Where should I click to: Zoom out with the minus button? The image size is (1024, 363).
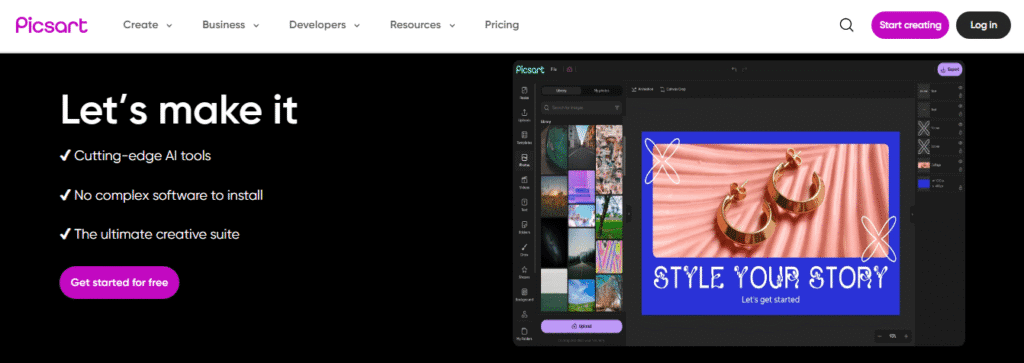pyautogui.click(x=880, y=336)
